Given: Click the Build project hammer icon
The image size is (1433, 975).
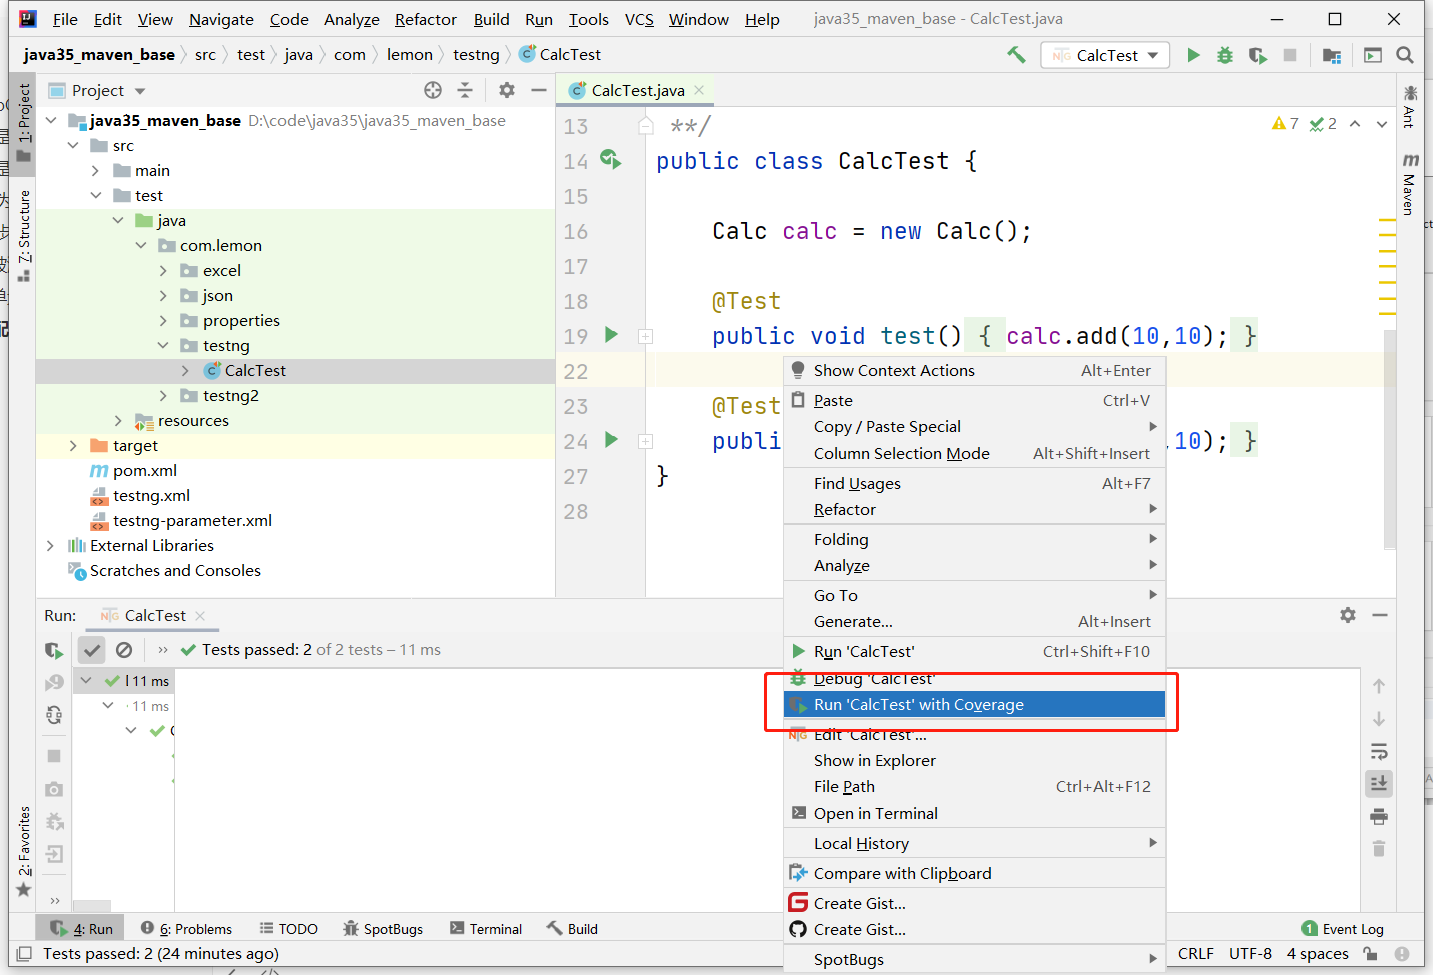Looking at the screenshot, I should point(1016,55).
